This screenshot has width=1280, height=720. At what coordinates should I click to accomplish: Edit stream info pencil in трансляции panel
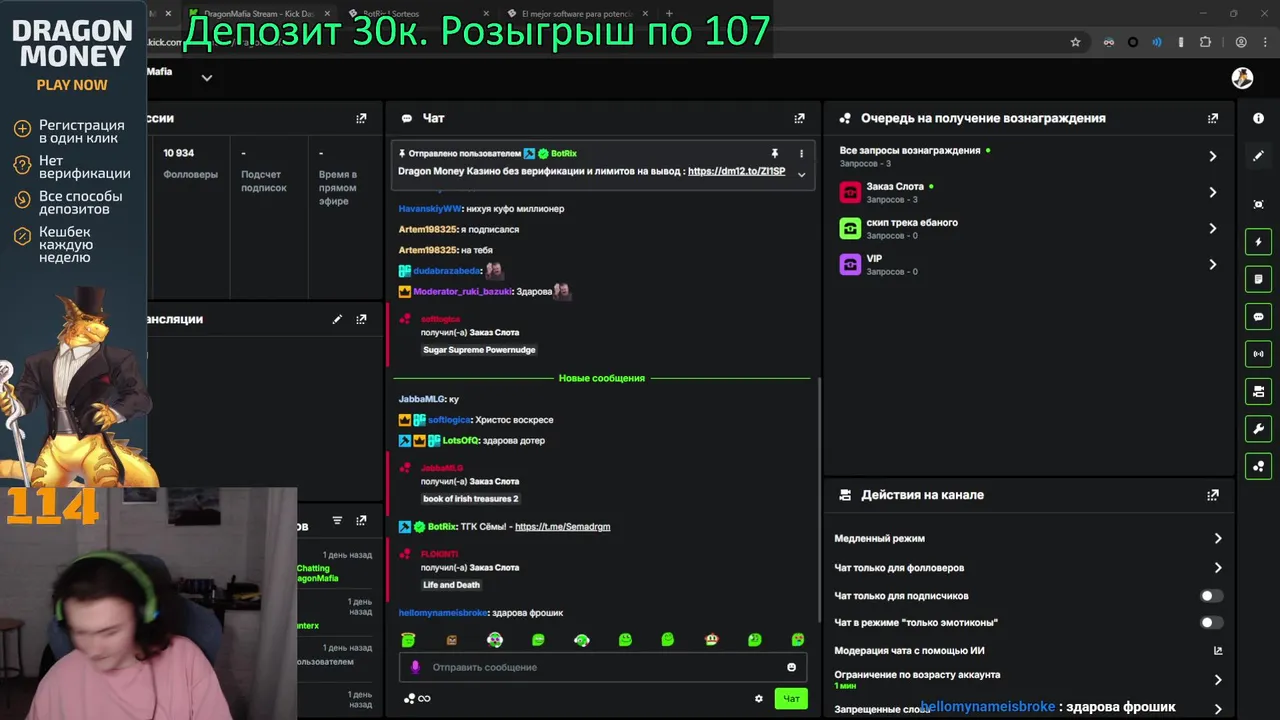tap(337, 319)
